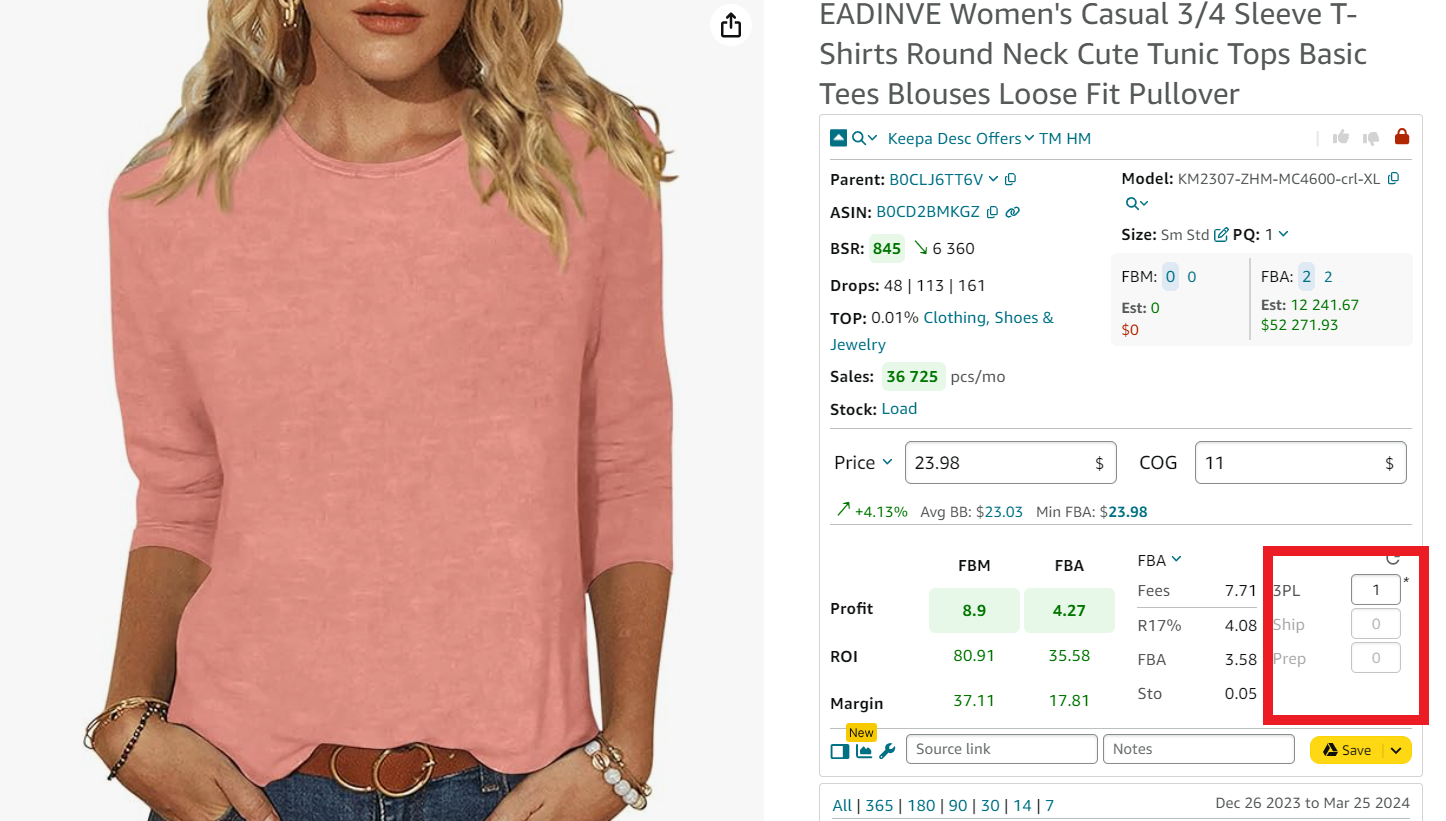Viewport: 1446px width, 821px height.
Task: Click the thumbs up icon
Action: coord(1341,138)
